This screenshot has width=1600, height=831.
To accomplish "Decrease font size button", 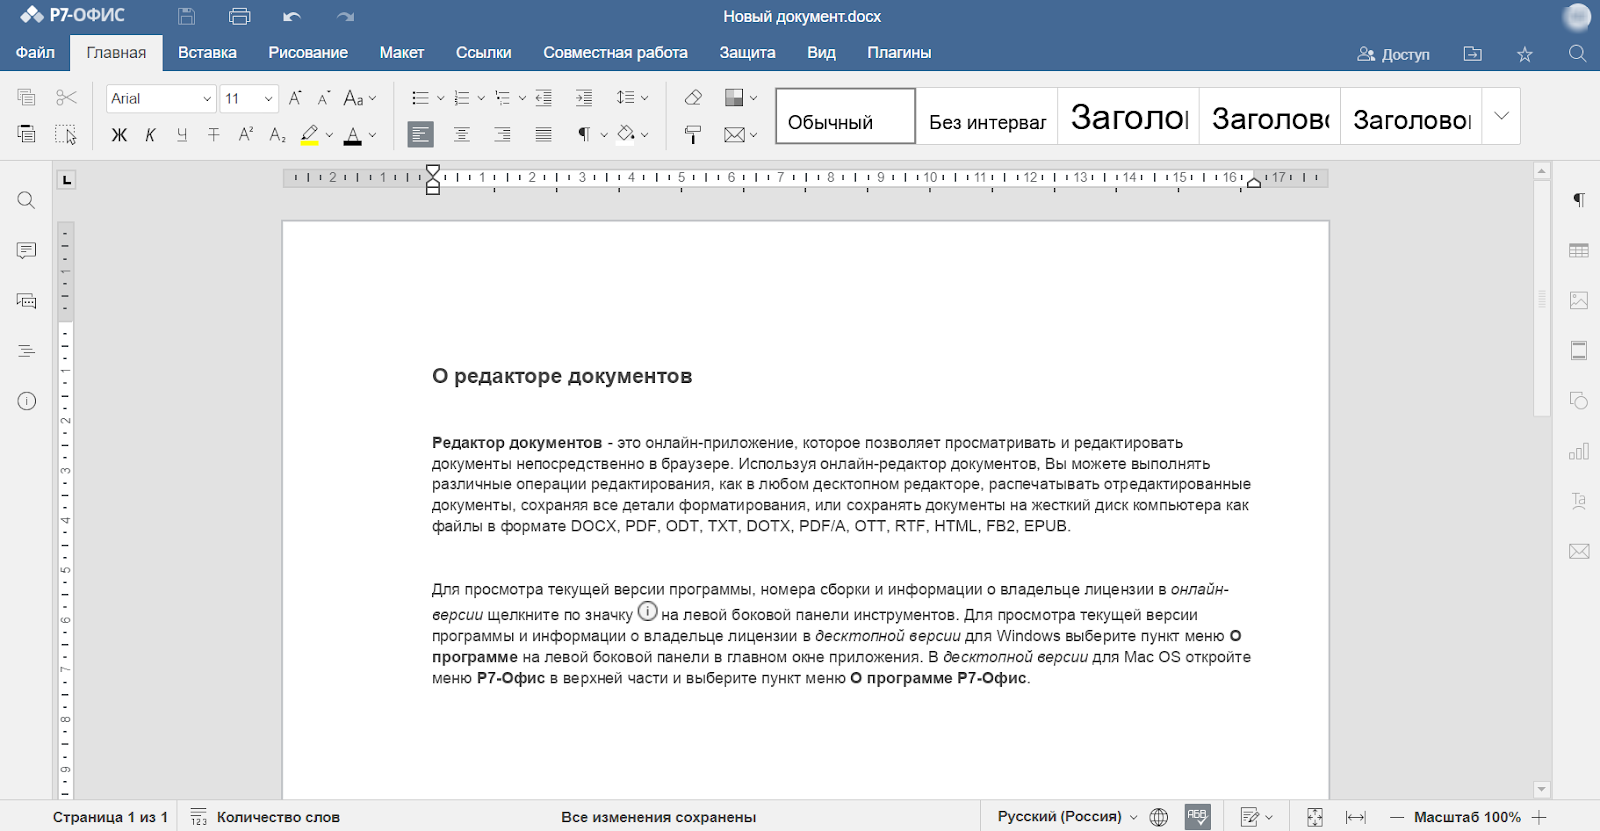I will [x=324, y=98].
